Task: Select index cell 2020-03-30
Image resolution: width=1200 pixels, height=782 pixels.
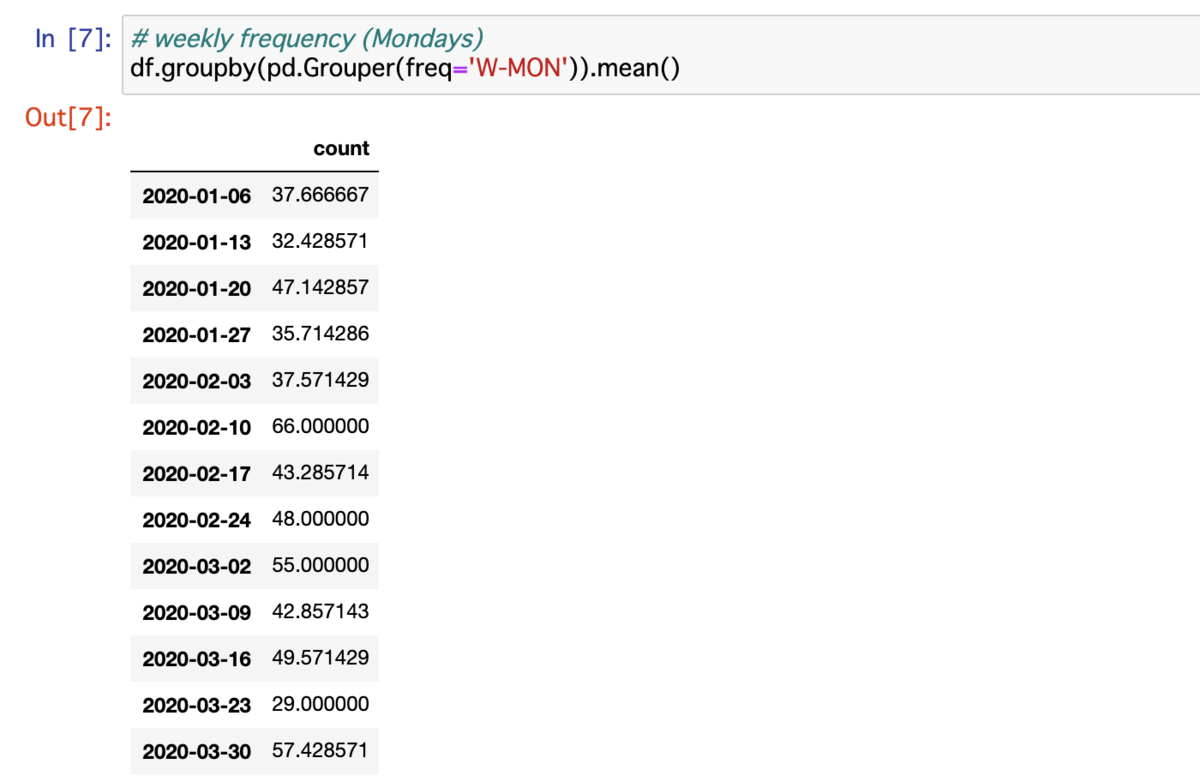Action: coord(197,751)
